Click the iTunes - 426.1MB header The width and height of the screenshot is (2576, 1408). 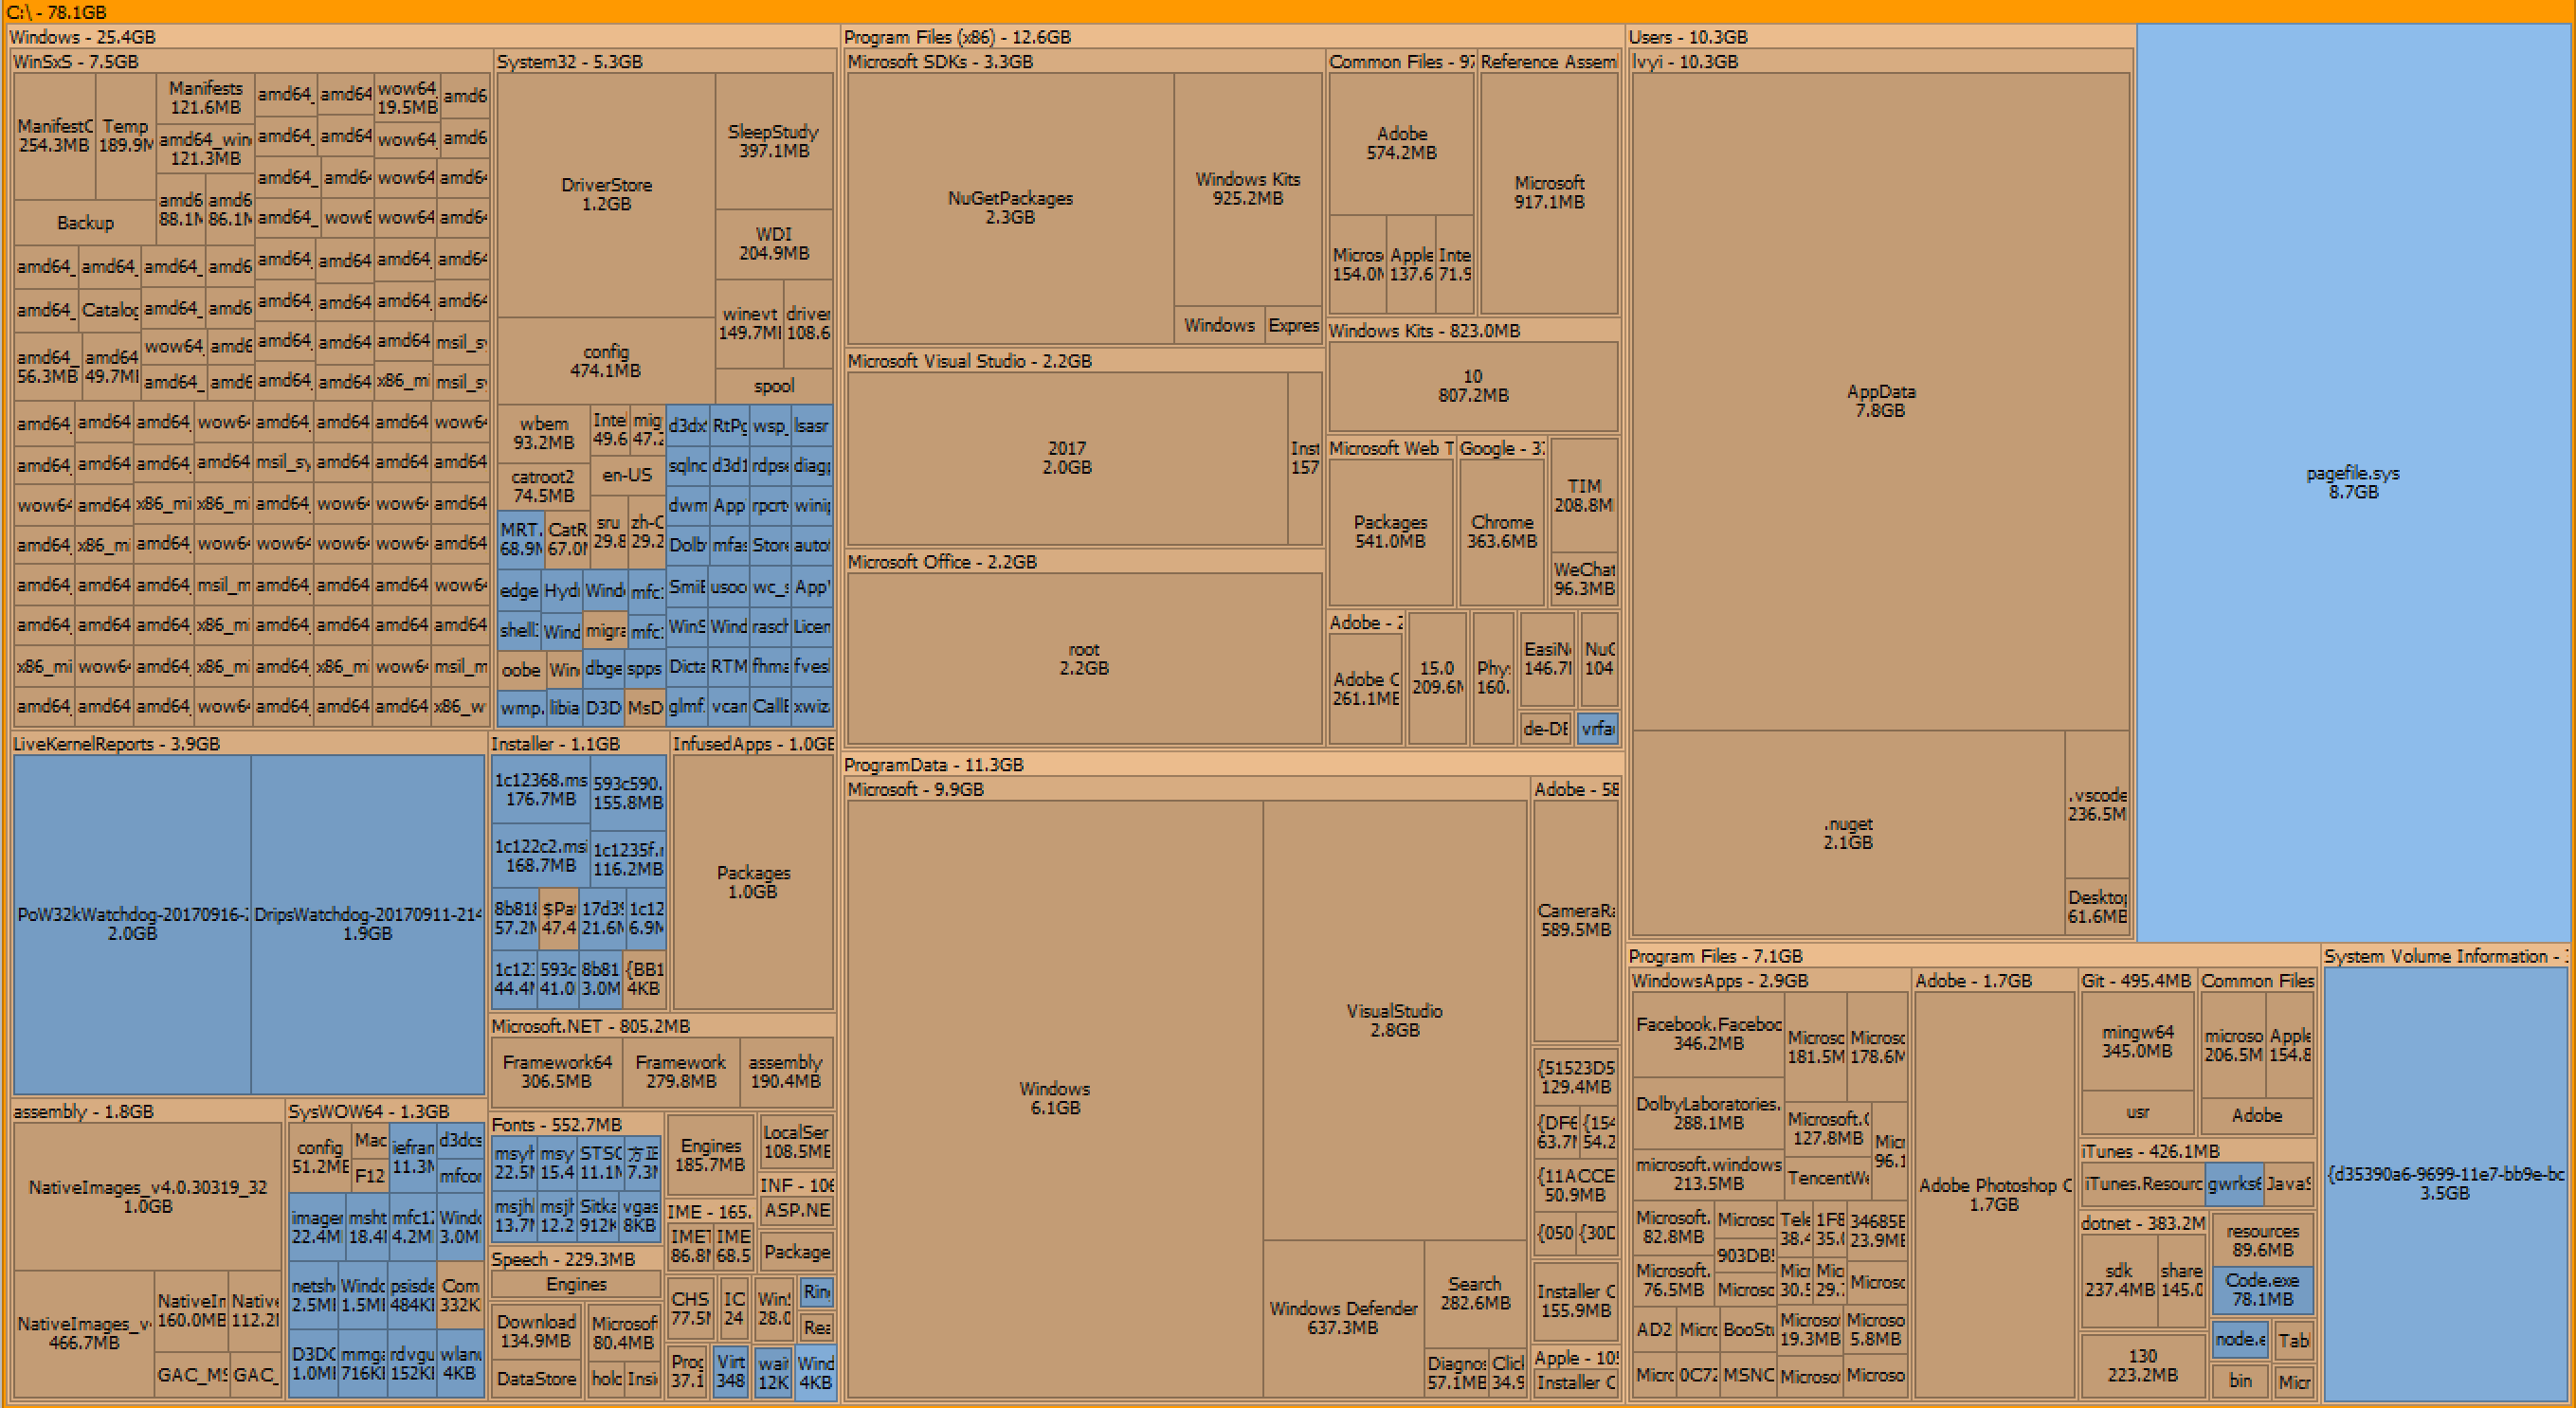(x=2198, y=1151)
